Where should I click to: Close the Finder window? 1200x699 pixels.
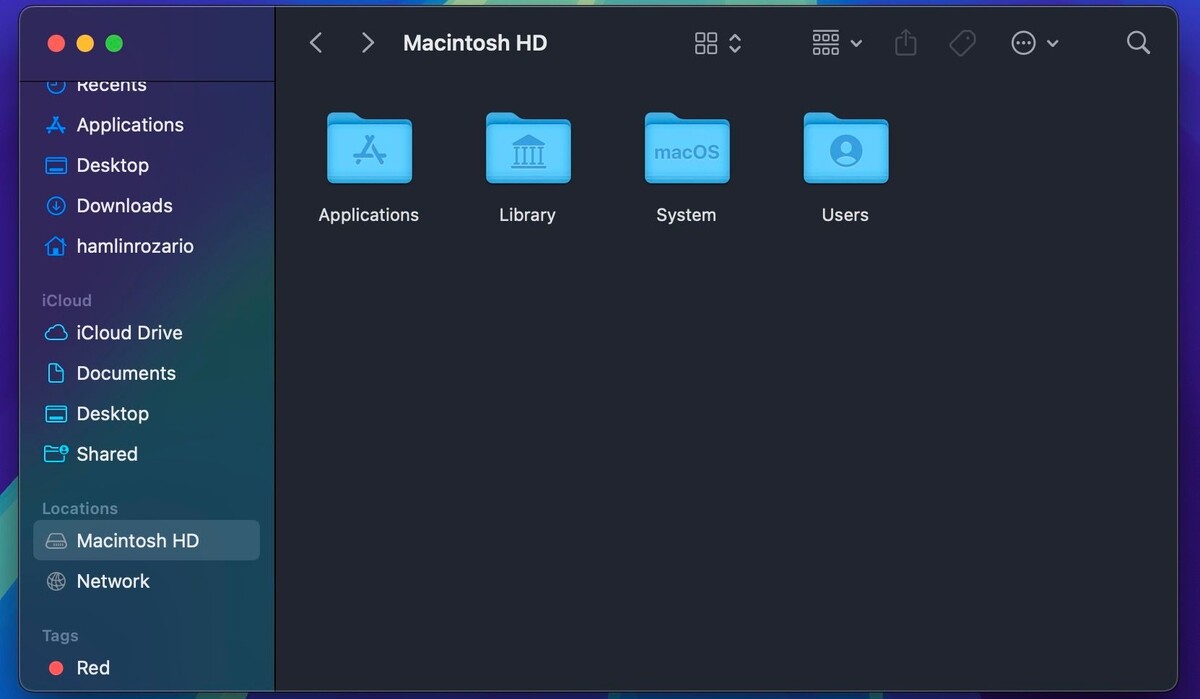pos(56,43)
